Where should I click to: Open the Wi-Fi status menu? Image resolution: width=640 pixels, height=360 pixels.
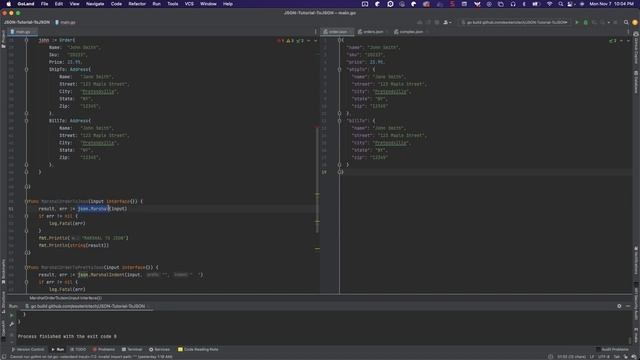coord(550,4)
